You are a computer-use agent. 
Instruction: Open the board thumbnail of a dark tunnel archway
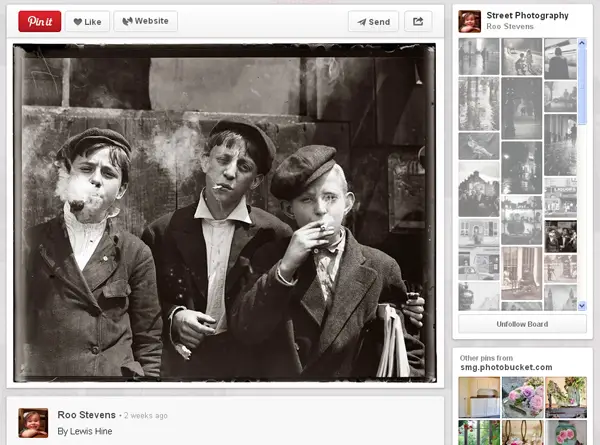522,108
